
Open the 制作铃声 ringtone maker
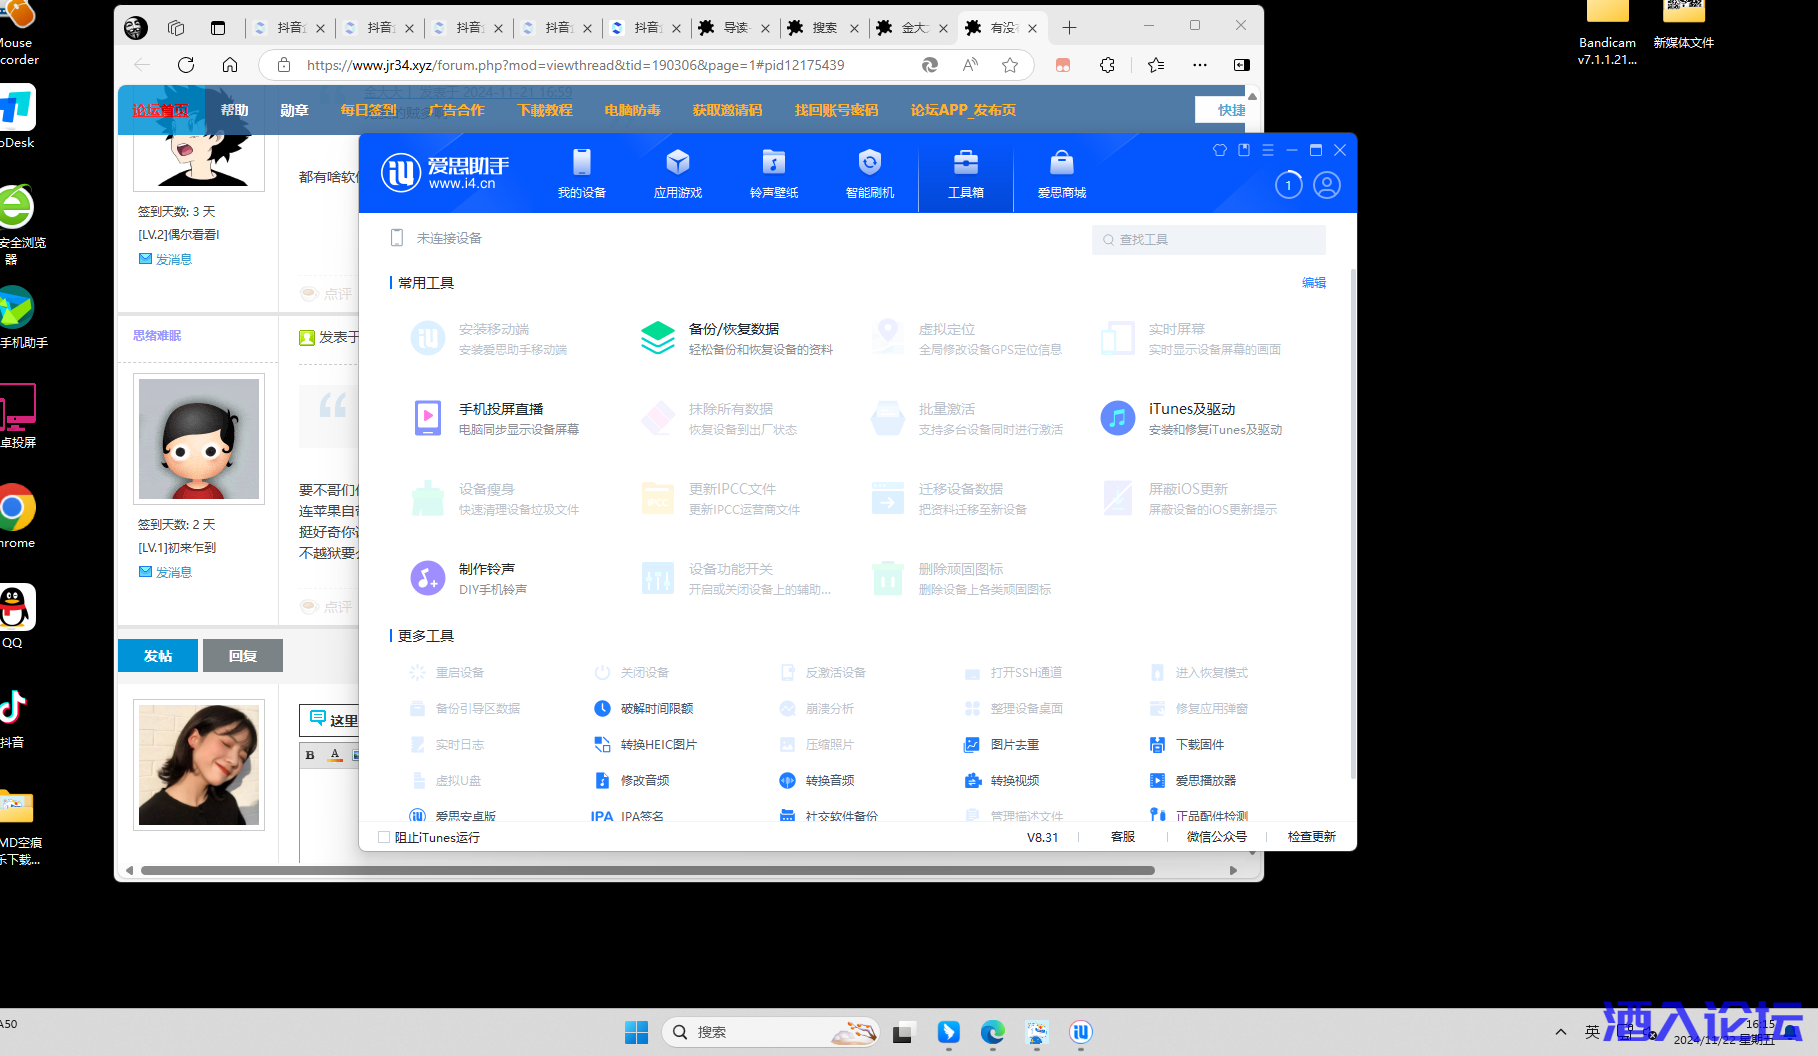tap(428, 578)
